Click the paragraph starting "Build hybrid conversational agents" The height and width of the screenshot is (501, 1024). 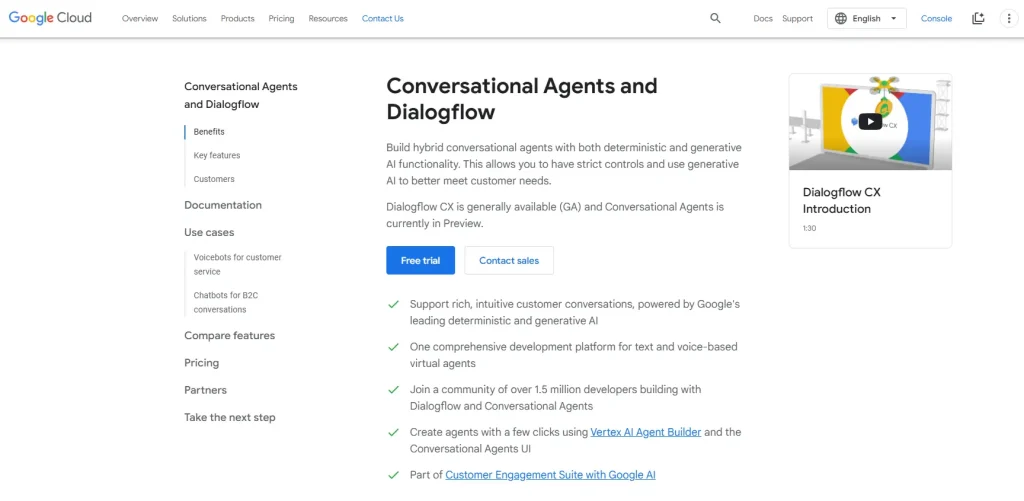[564, 164]
